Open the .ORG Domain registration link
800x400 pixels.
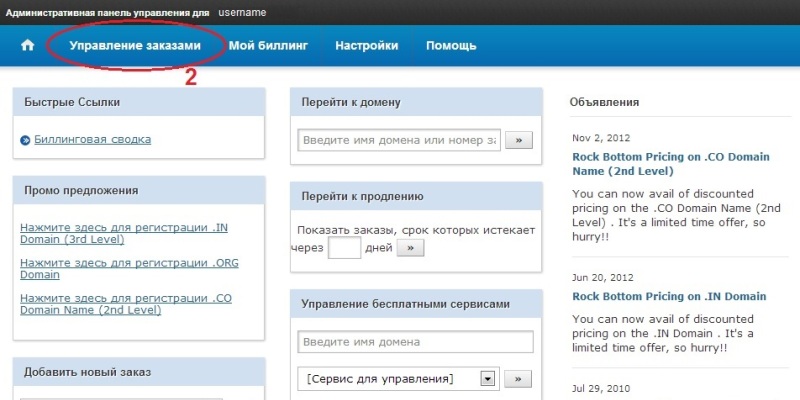point(129,268)
